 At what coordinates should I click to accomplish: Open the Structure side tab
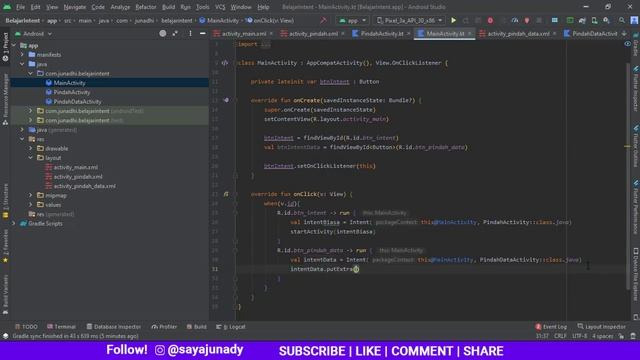point(5,202)
